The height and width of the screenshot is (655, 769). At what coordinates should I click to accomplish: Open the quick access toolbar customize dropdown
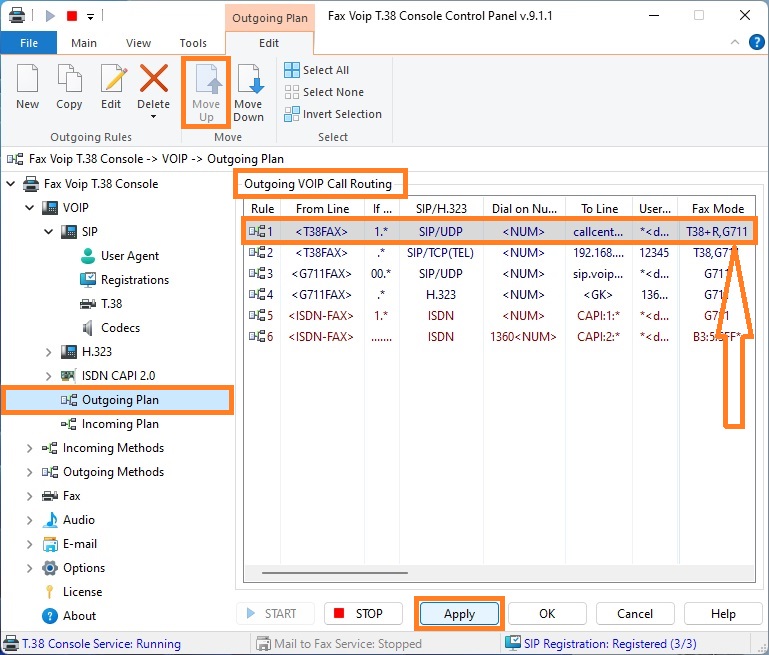point(90,17)
